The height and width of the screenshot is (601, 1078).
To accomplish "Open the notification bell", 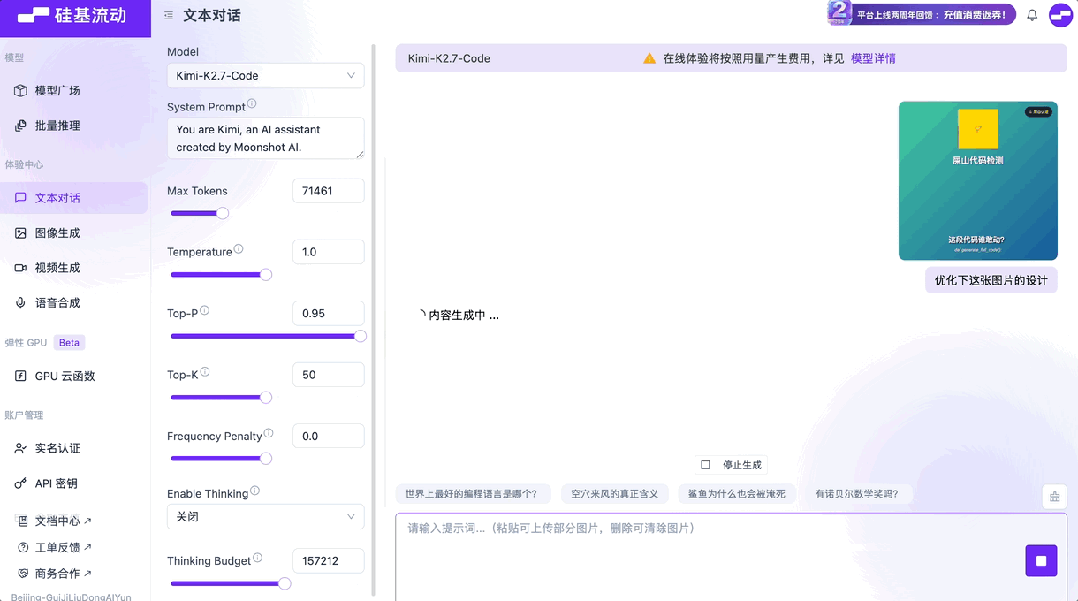I will click(x=1032, y=14).
